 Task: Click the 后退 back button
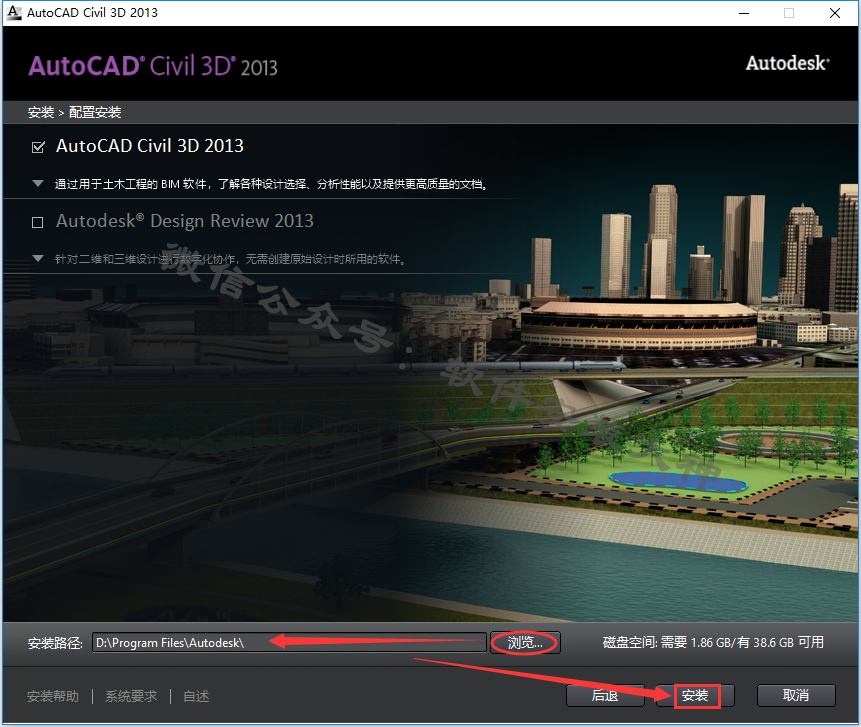coord(605,696)
